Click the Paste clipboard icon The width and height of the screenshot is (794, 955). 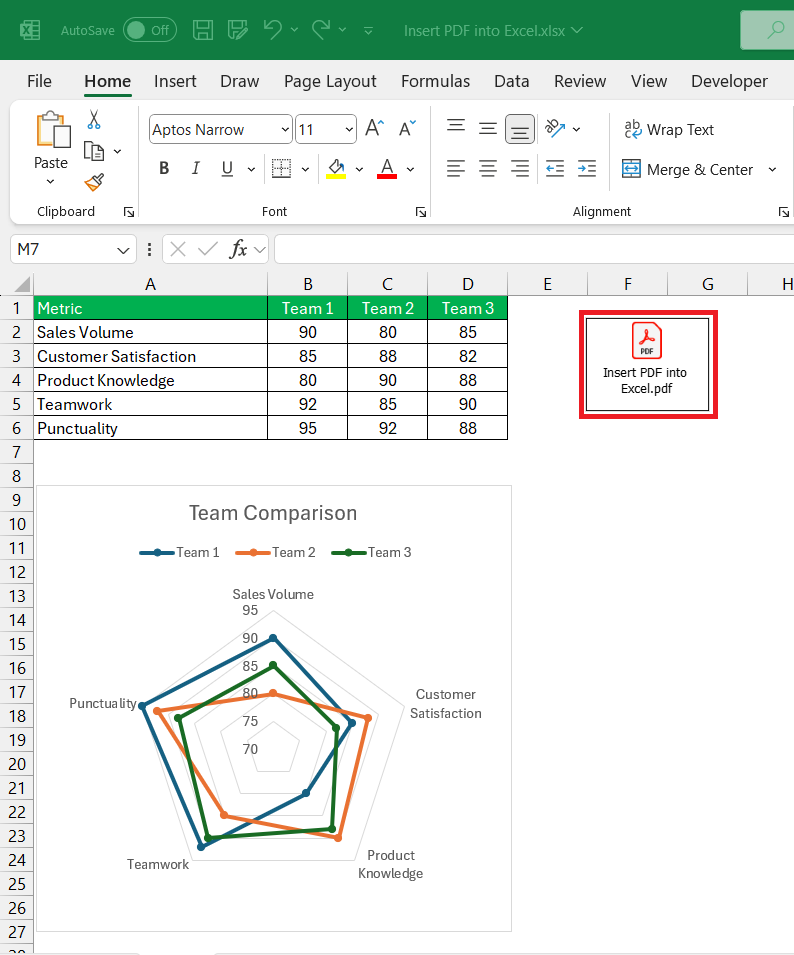click(52, 130)
